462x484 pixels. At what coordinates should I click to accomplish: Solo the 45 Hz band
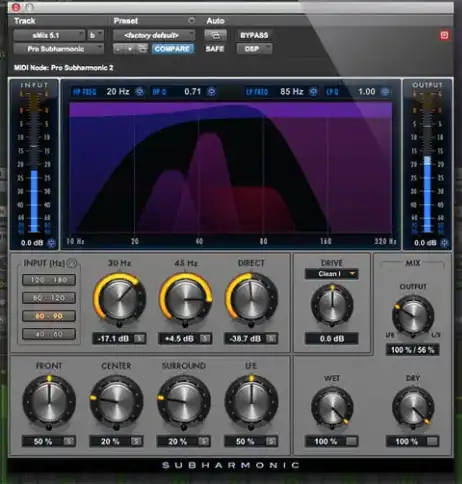click(x=205, y=339)
